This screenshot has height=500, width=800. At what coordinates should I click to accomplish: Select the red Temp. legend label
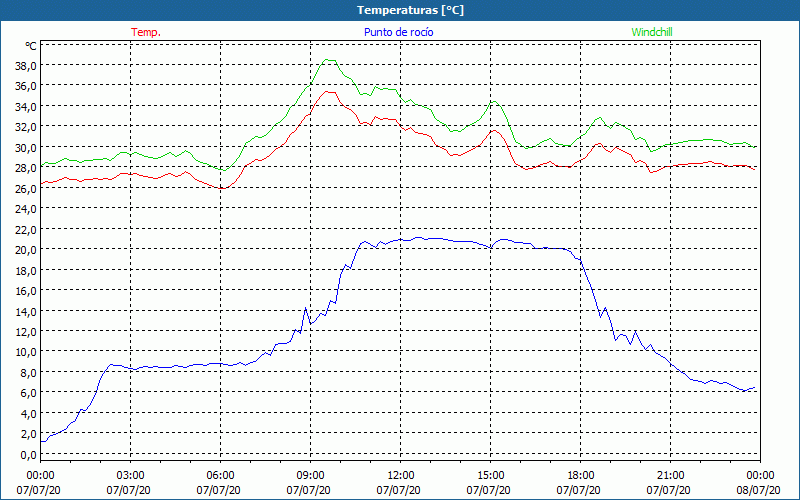coord(146,32)
